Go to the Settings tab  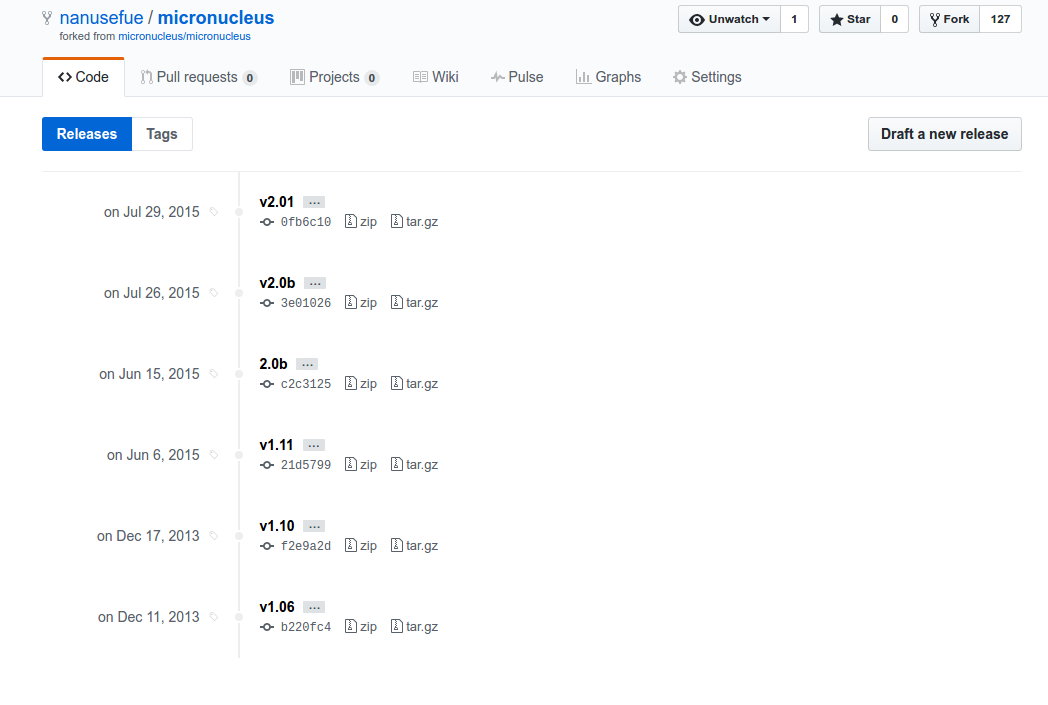707,77
